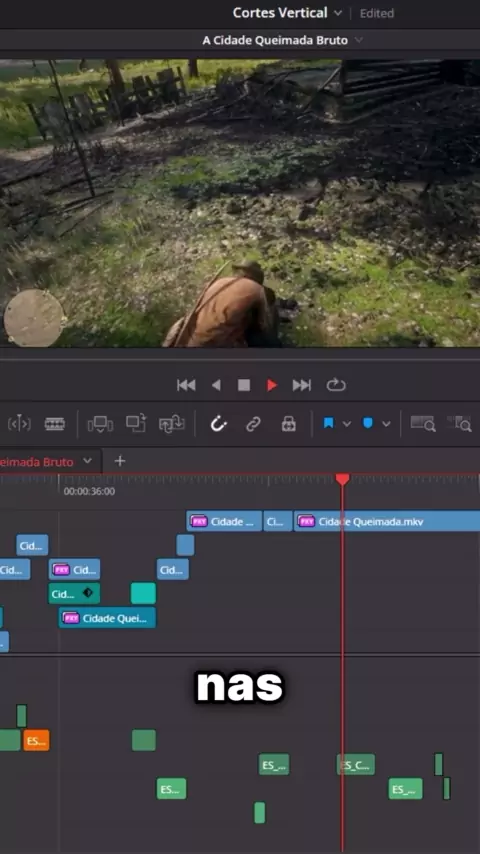Jump to first frame transport button
Screen dimensions: 480x854
coord(186,386)
